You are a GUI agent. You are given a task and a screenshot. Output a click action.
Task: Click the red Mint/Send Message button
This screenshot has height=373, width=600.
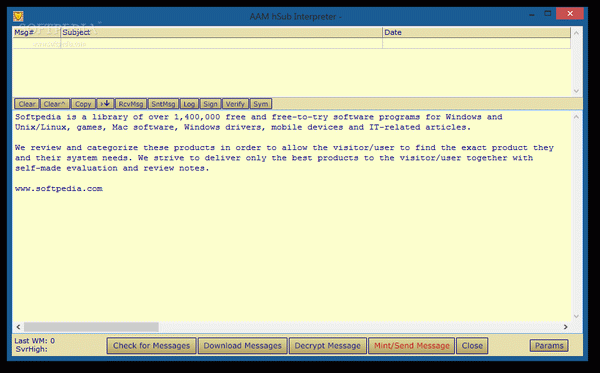pos(412,346)
